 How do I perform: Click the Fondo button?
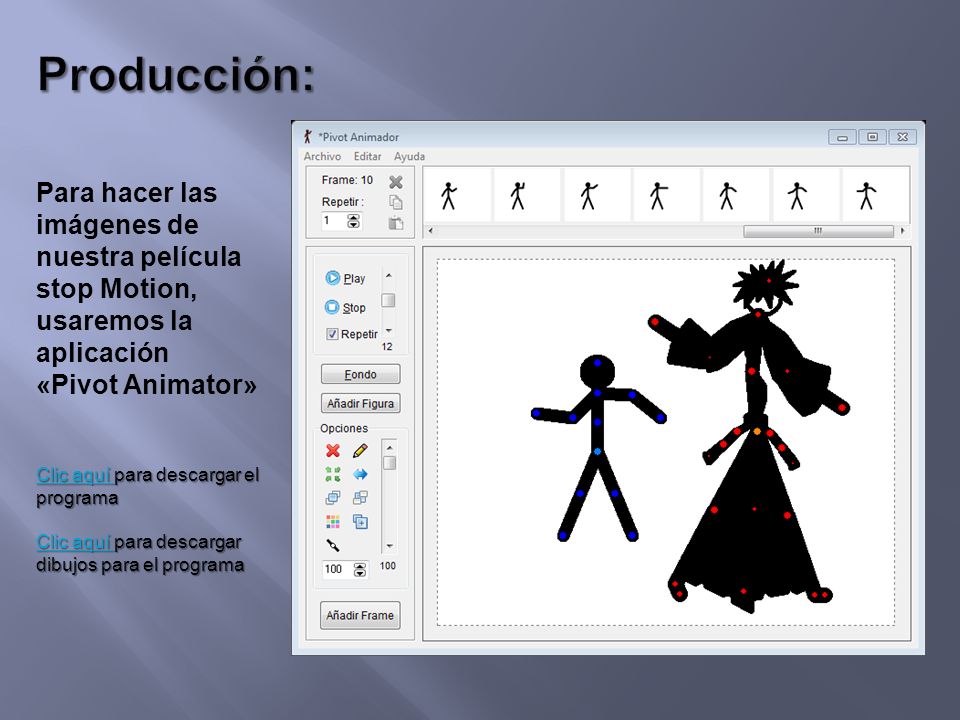pos(361,374)
